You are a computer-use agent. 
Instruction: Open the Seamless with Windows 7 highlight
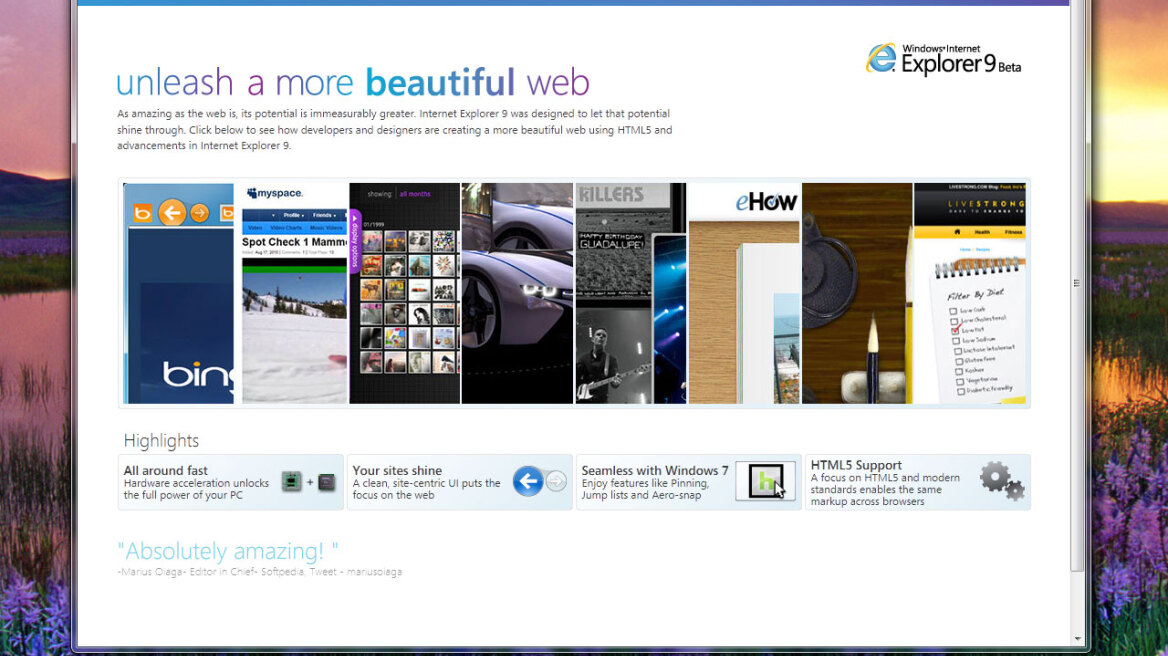coord(688,483)
